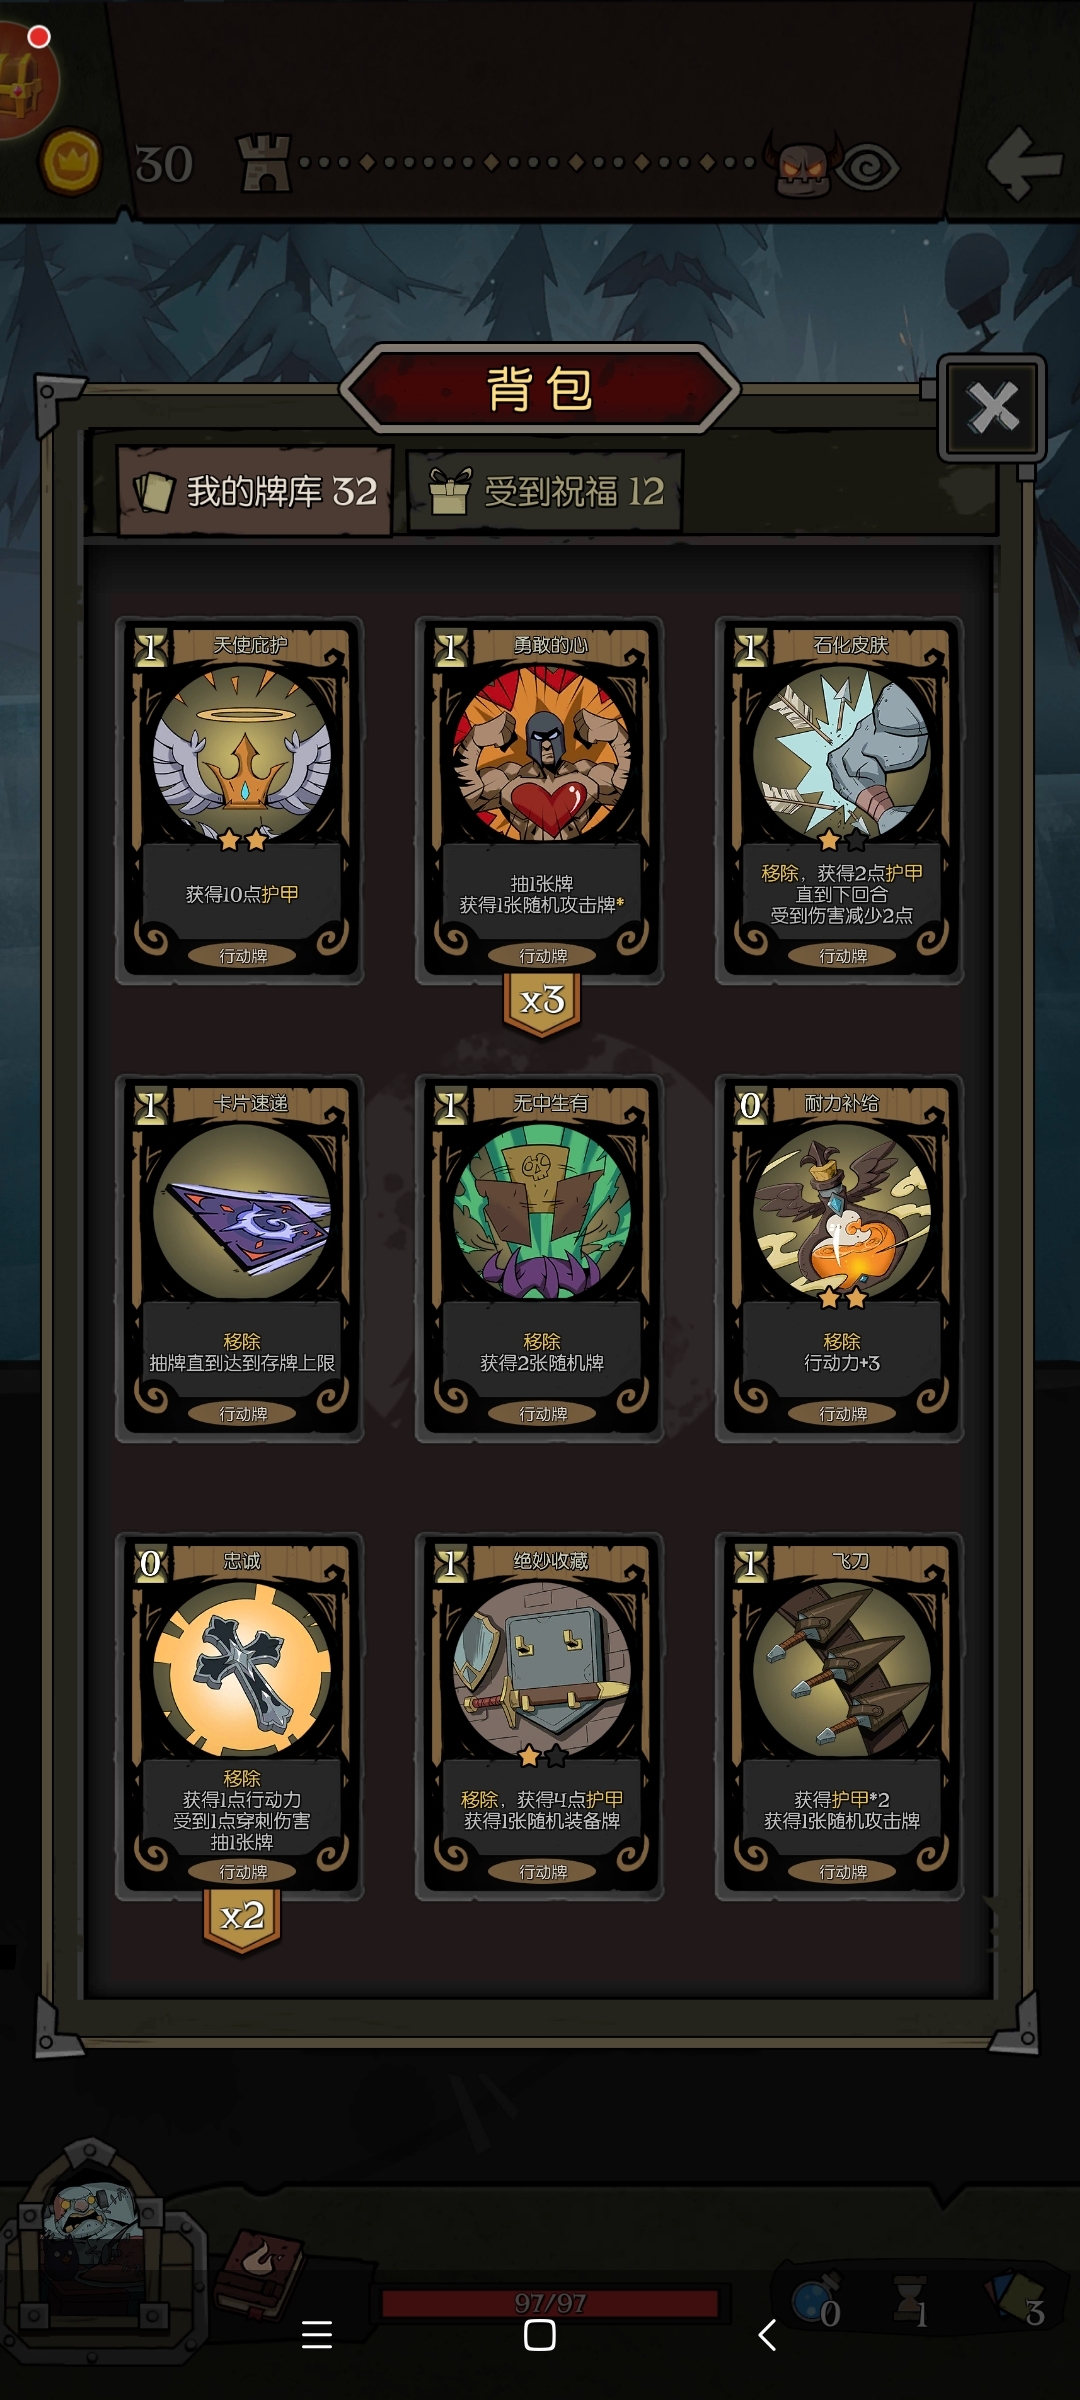View the 卡片速递 card details
Screen dimensions: 1080x2400
(x=240, y=1258)
